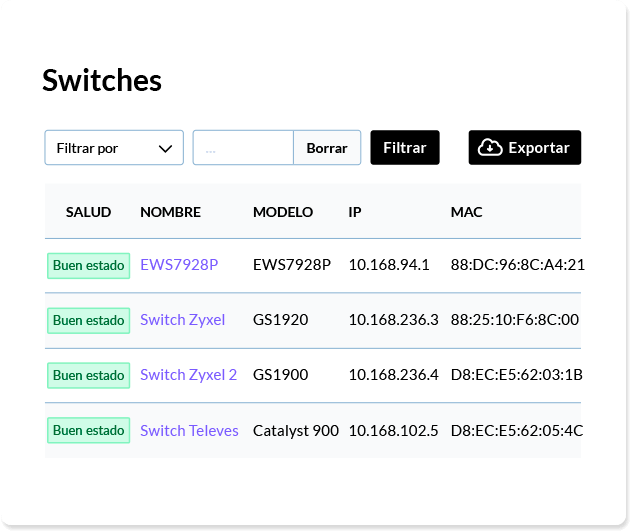This screenshot has width=631, height=532.
Task: Focus the filter text input field
Action: [243, 148]
